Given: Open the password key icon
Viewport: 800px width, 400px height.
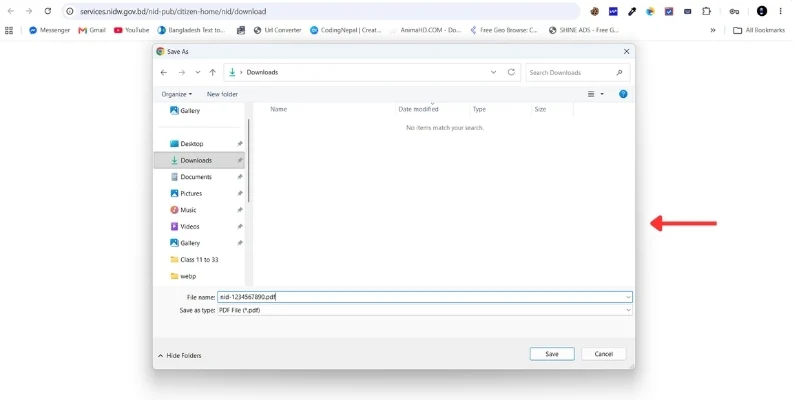Looking at the screenshot, I should coord(734,11).
